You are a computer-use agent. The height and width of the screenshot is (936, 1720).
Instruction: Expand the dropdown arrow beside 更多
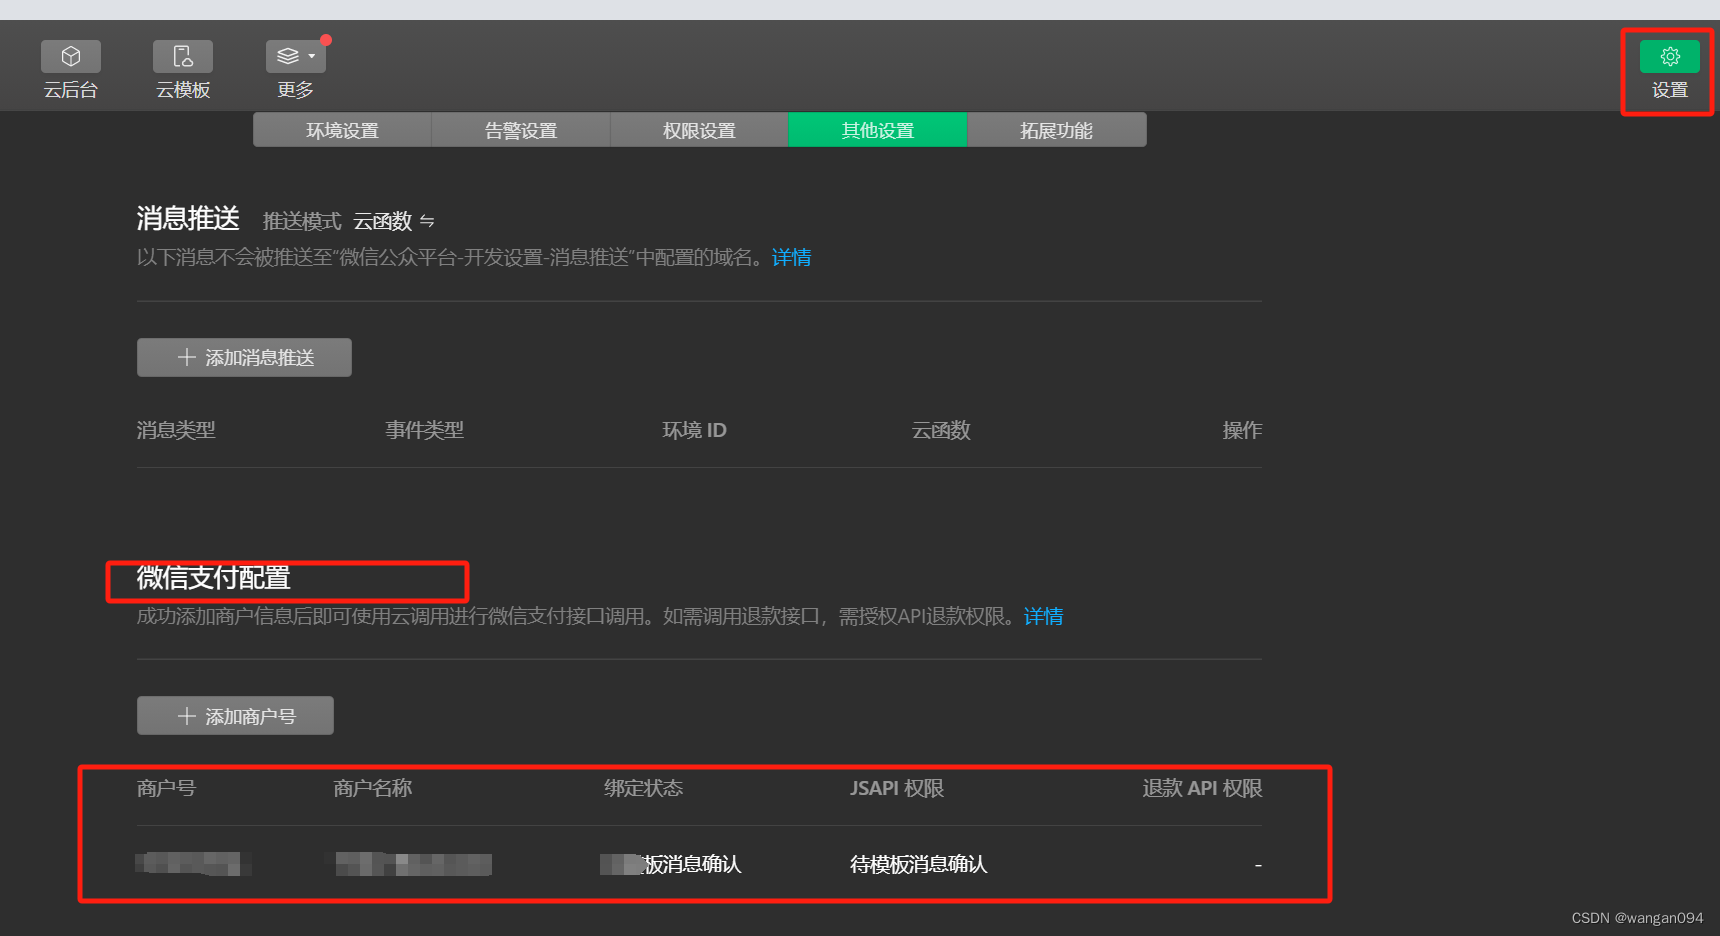[x=310, y=56]
